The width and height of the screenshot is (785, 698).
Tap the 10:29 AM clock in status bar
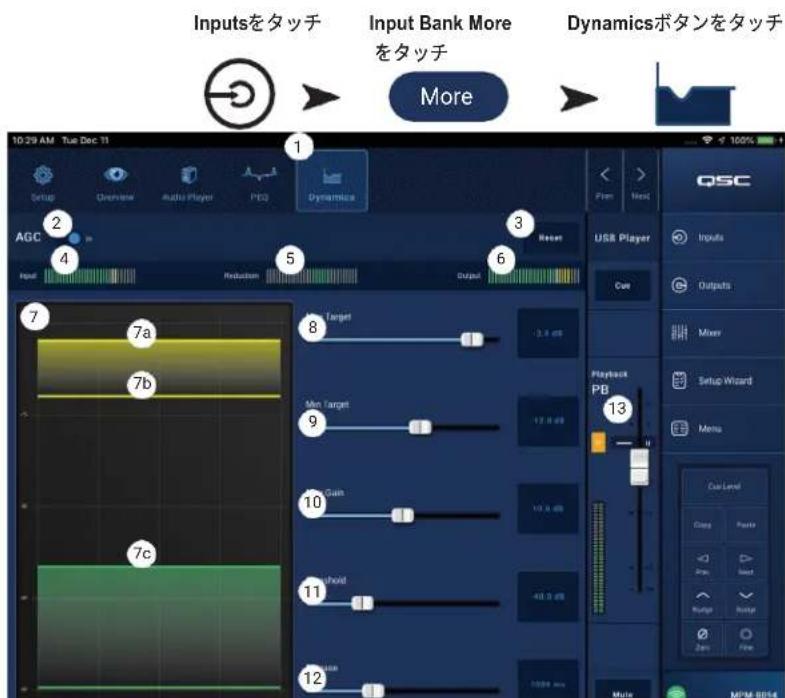click(33, 140)
